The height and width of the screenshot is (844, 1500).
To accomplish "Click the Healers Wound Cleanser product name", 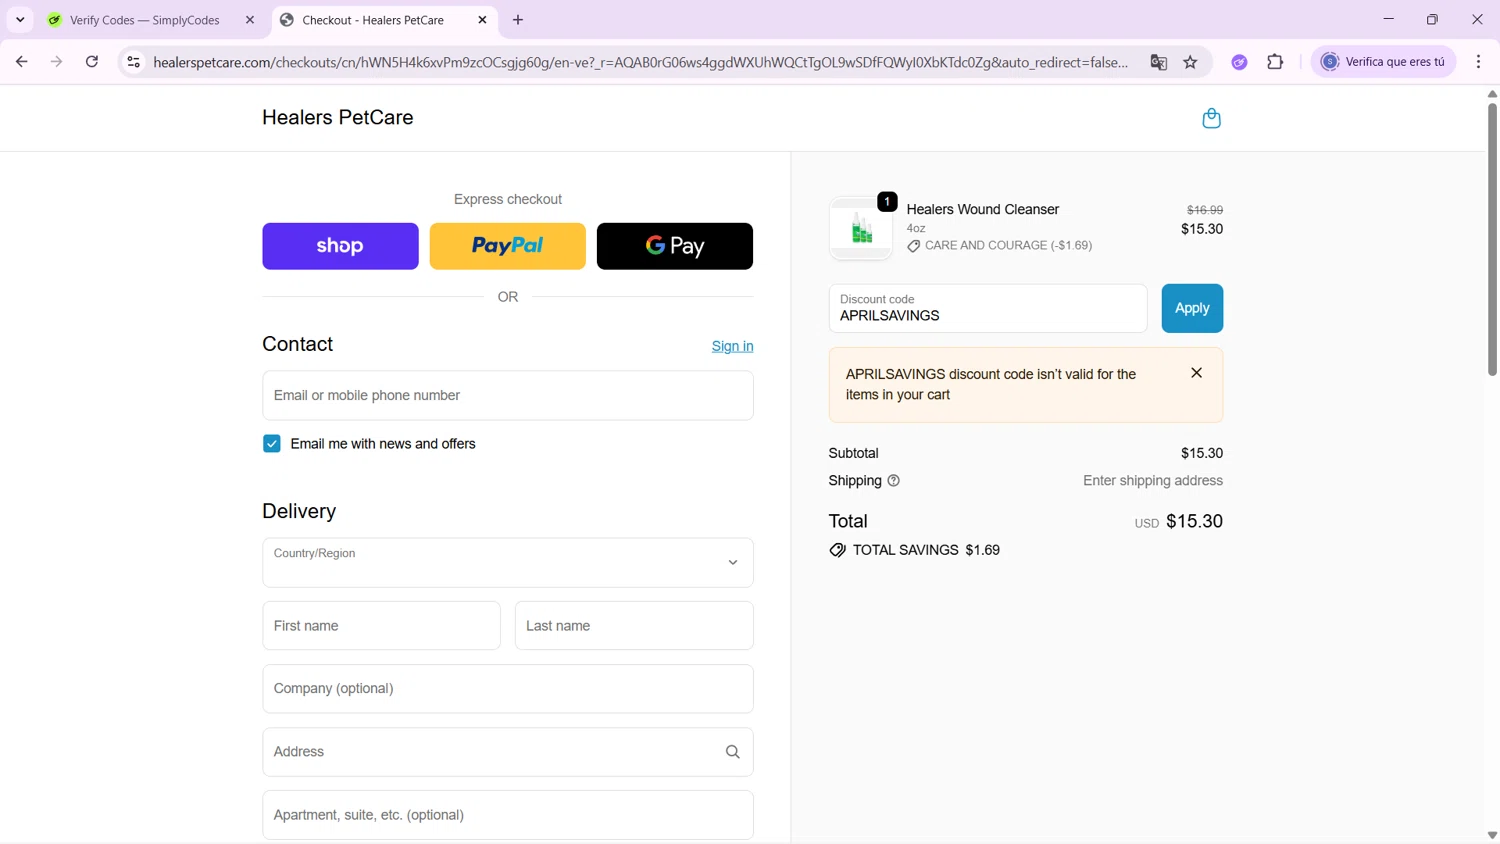I will [x=983, y=209].
